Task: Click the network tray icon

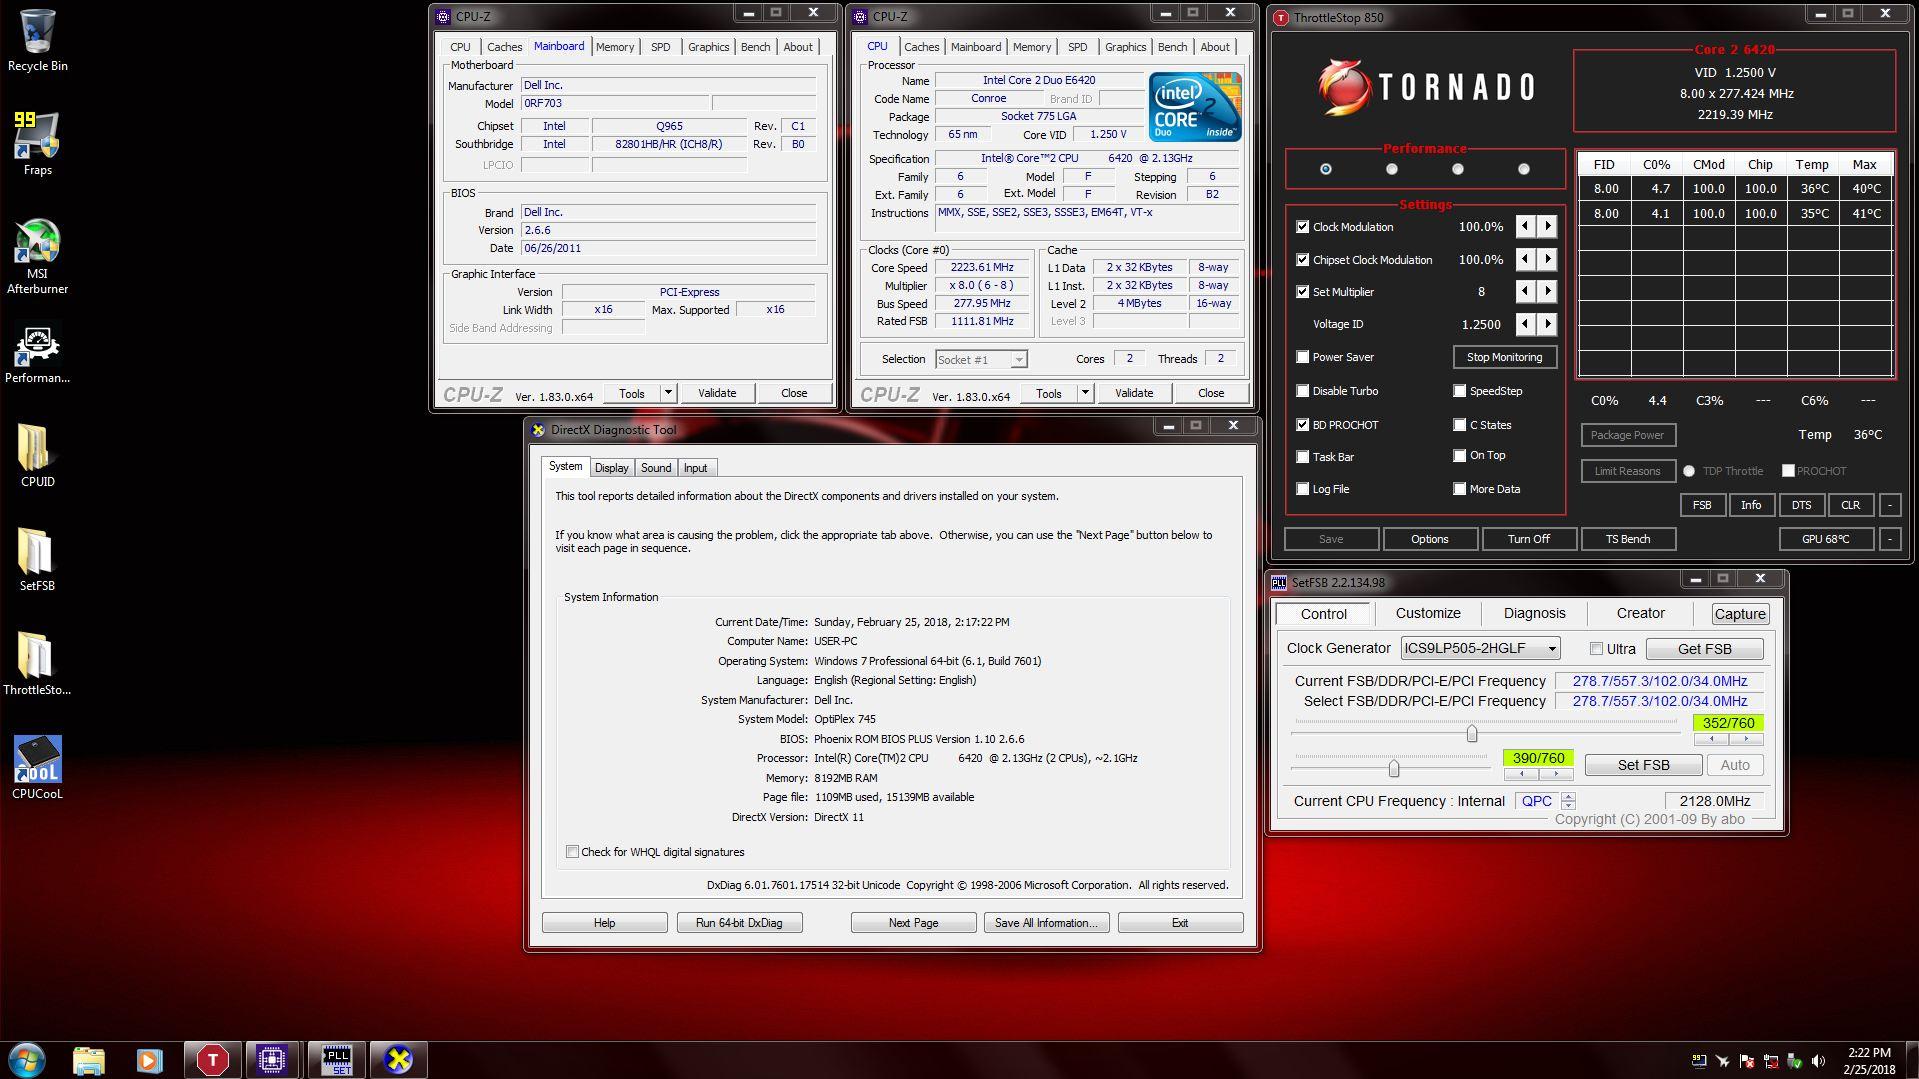Action: (x=1770, y=1061)
